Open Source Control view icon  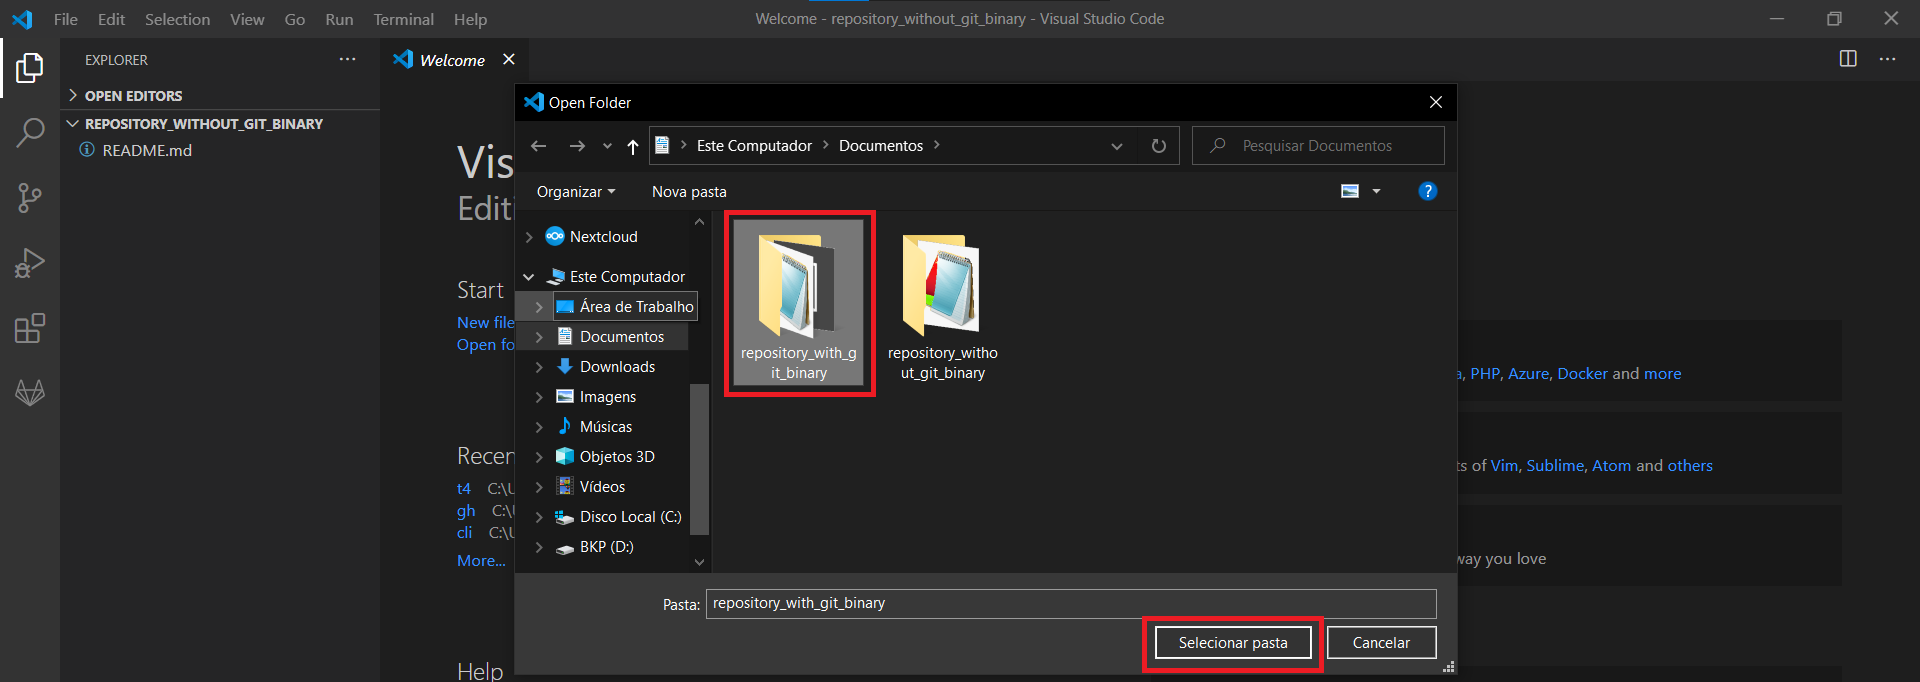point(30,198)
